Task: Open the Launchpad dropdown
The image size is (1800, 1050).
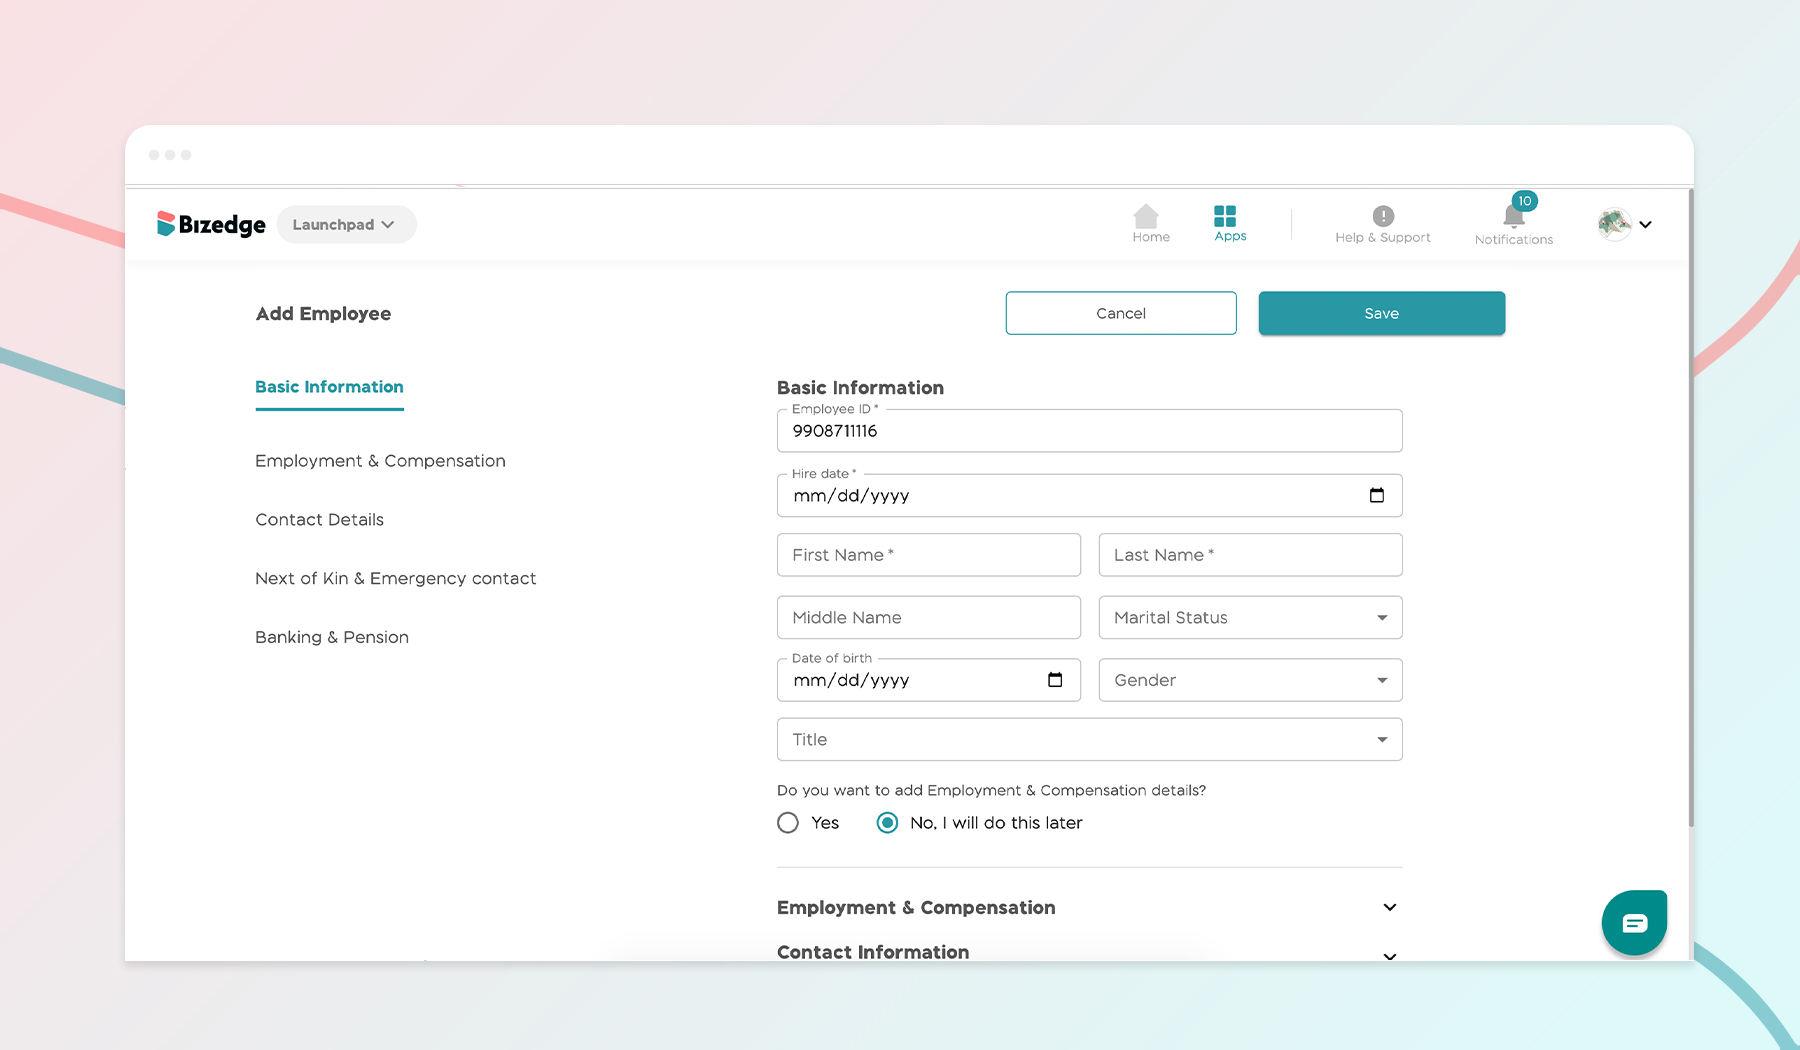Action: pyautogui.click(x=346, y=224)
